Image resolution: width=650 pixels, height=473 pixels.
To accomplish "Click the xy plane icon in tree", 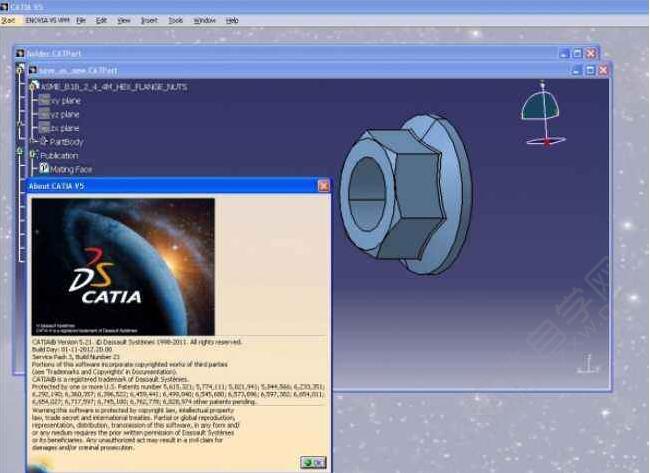I will click(44, 100).
